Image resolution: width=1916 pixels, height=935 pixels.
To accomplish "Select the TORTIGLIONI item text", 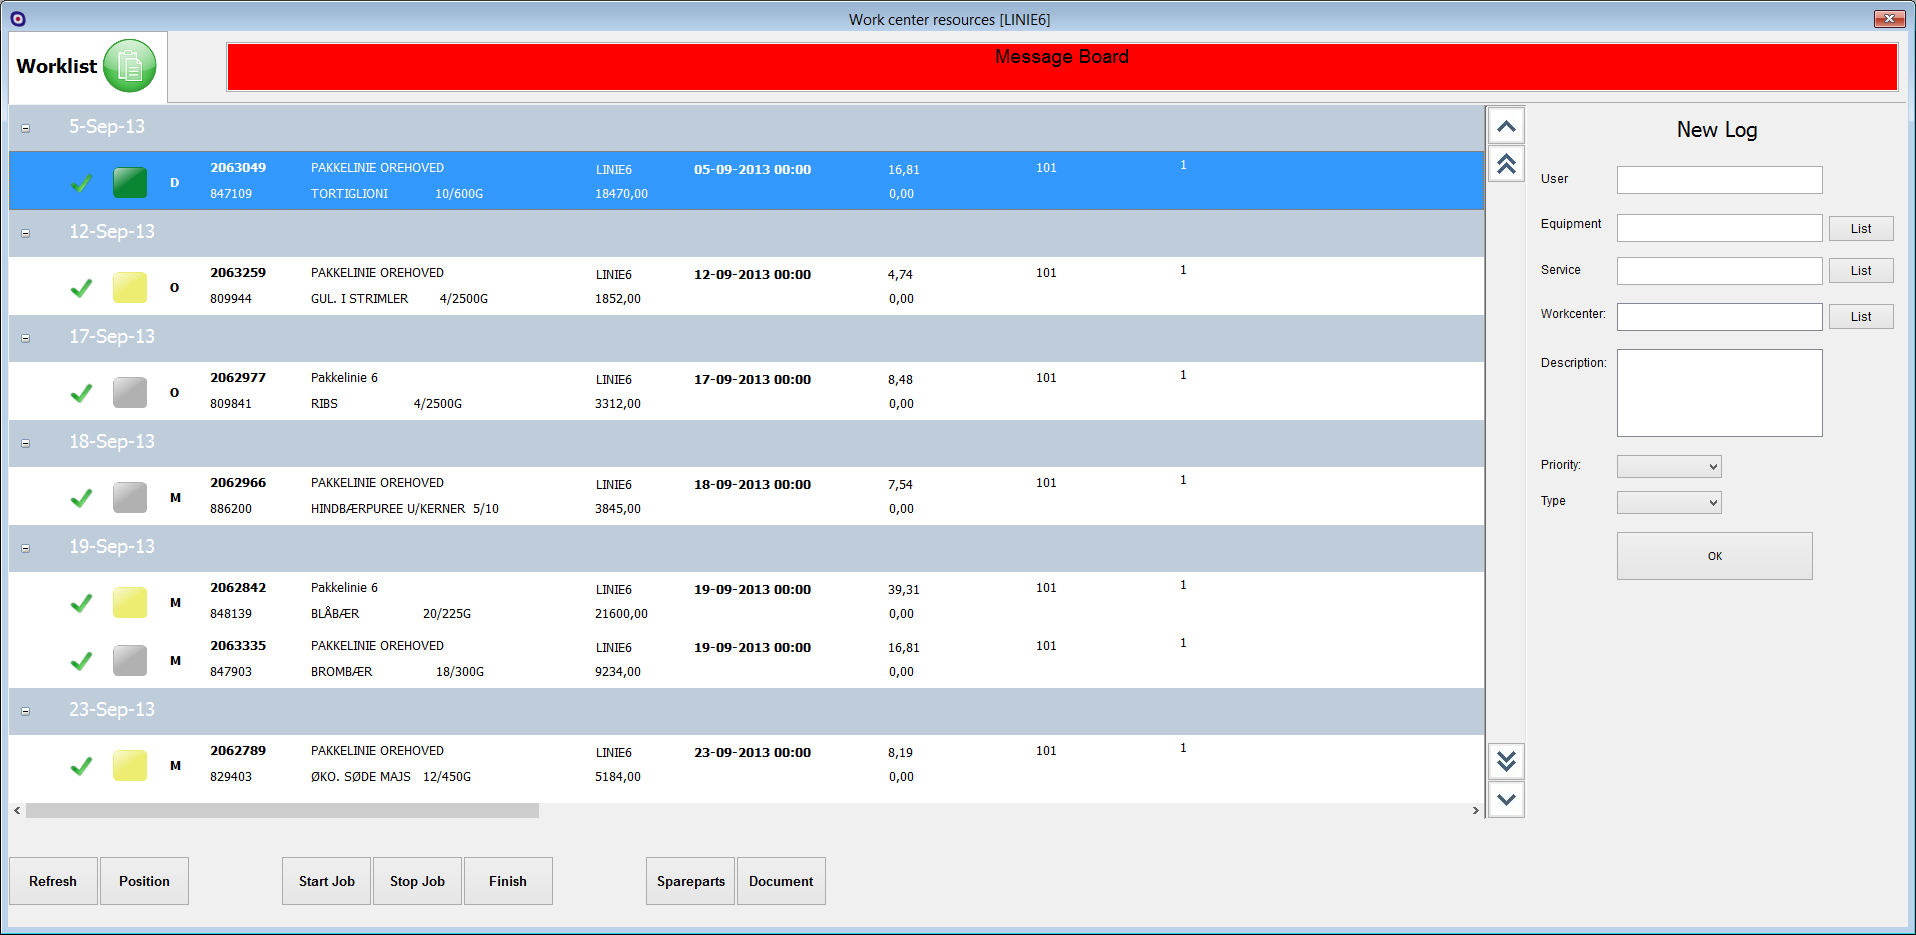I will (x=349, y=194).
